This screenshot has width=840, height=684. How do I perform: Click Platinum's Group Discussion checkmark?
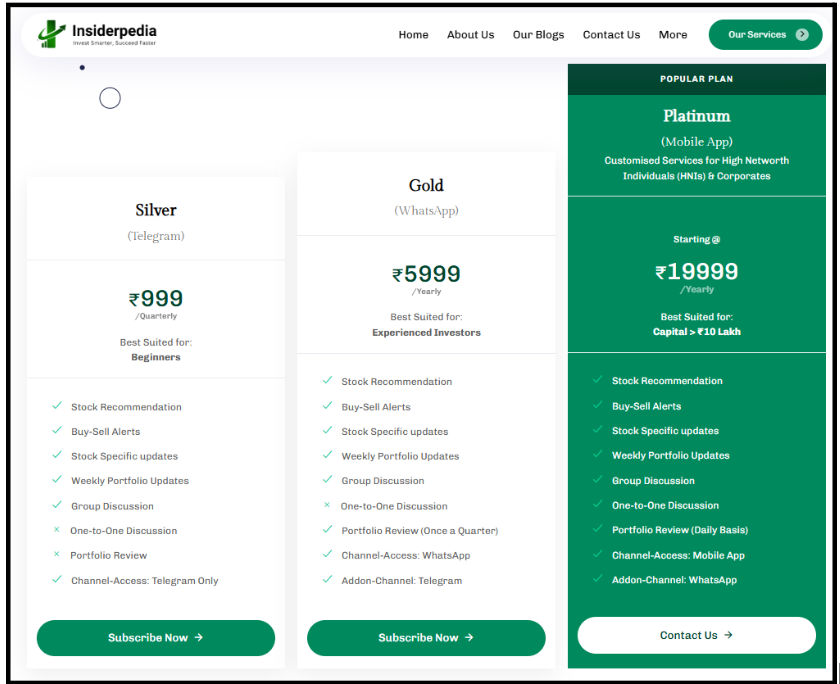[x=598, y=479]
